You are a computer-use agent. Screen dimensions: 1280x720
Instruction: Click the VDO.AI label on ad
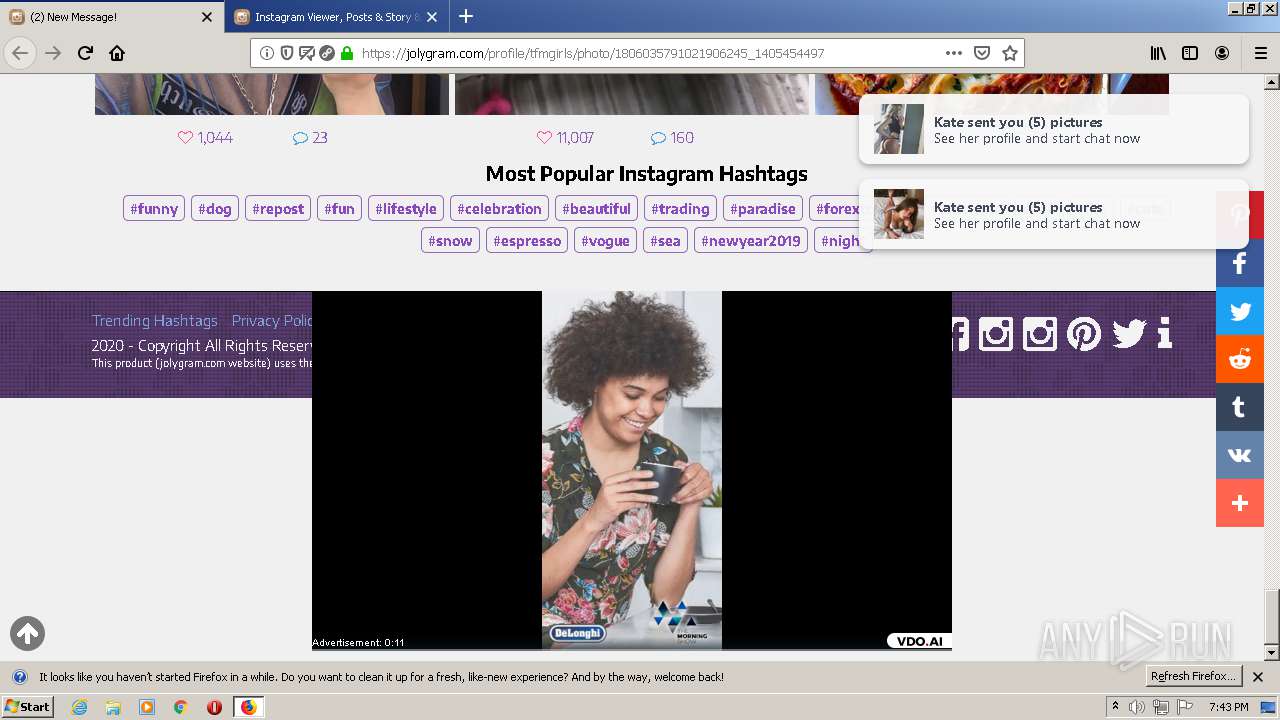pos(919,641)
